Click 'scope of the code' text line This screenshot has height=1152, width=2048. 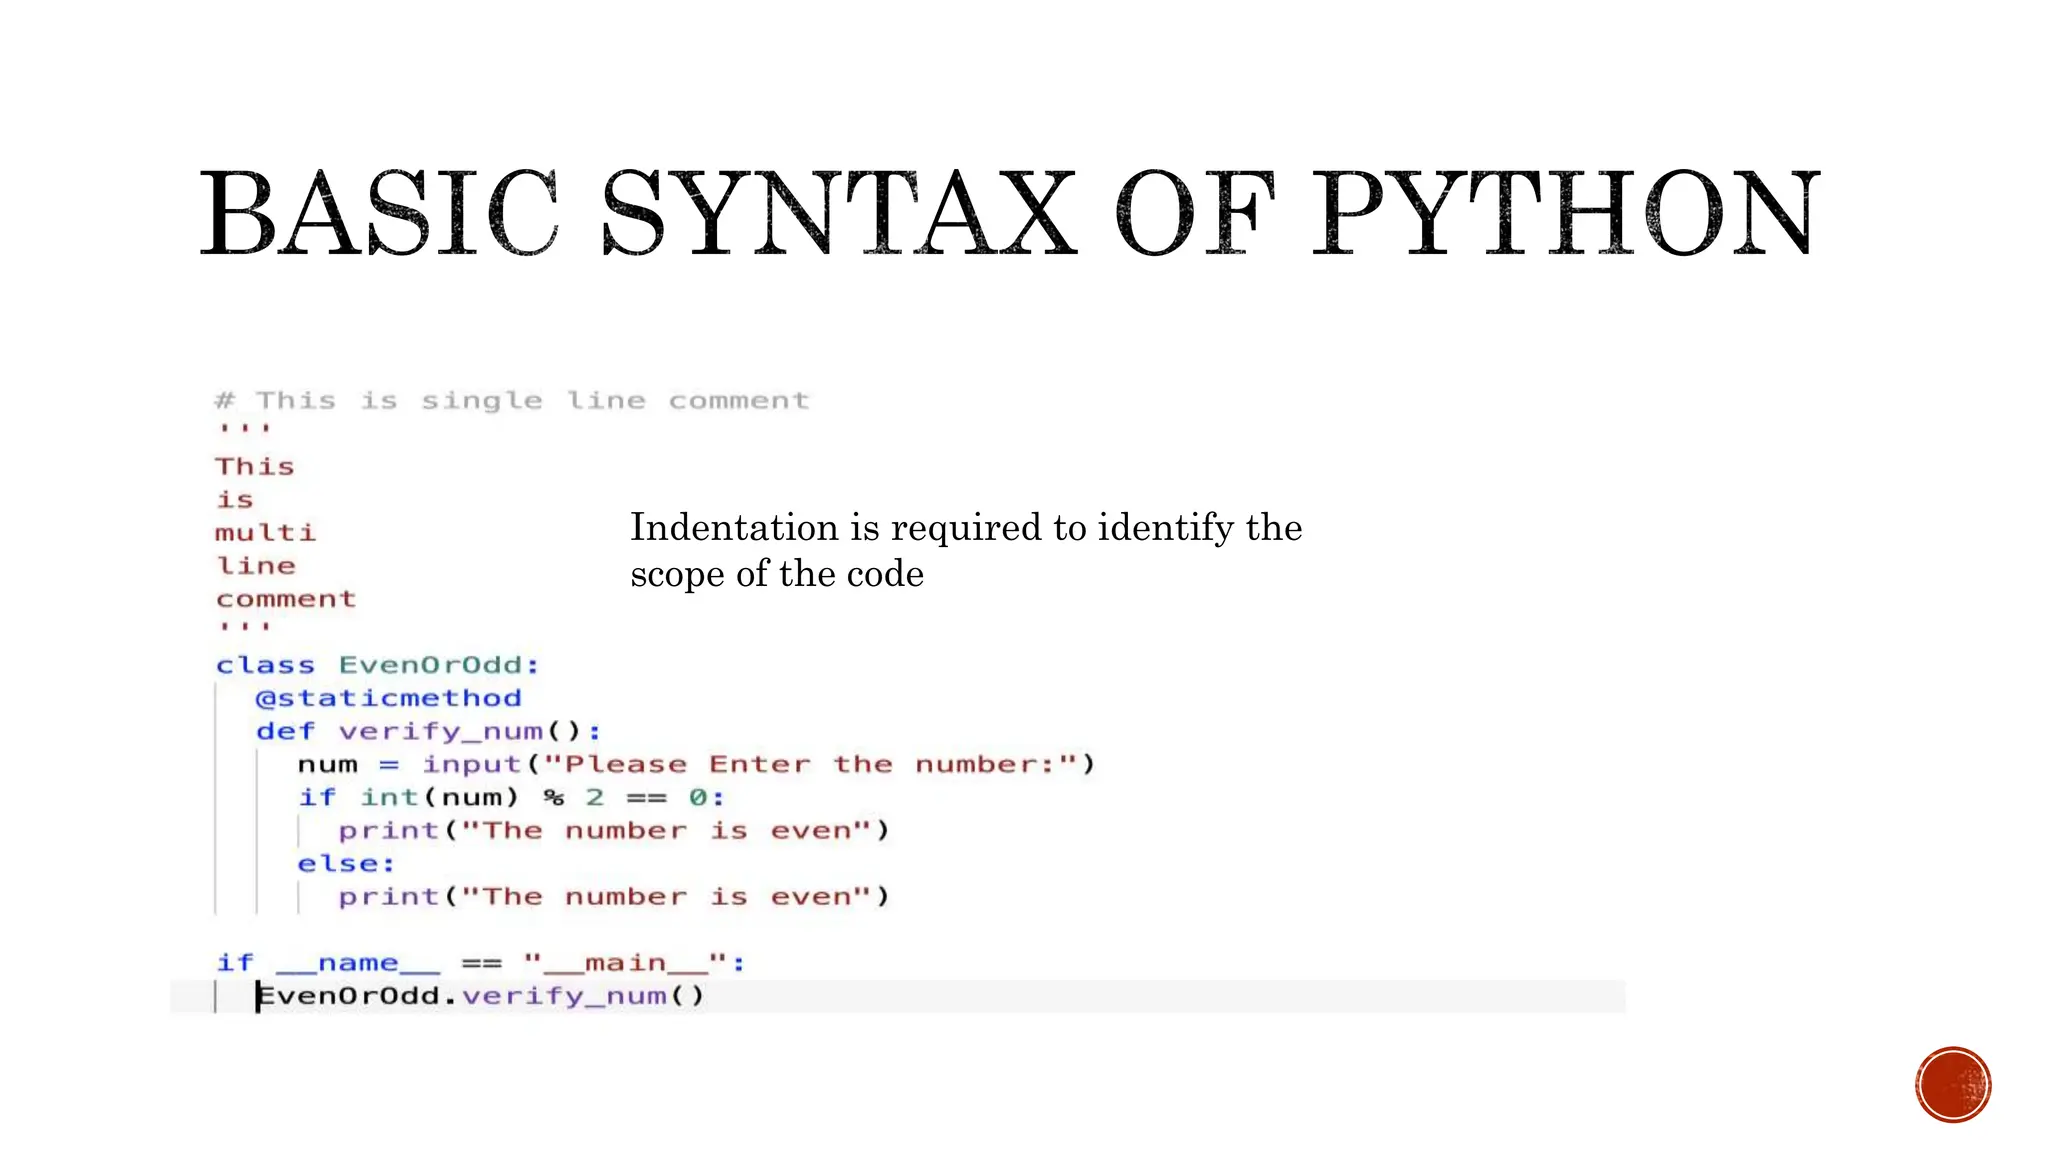point(776,574)
